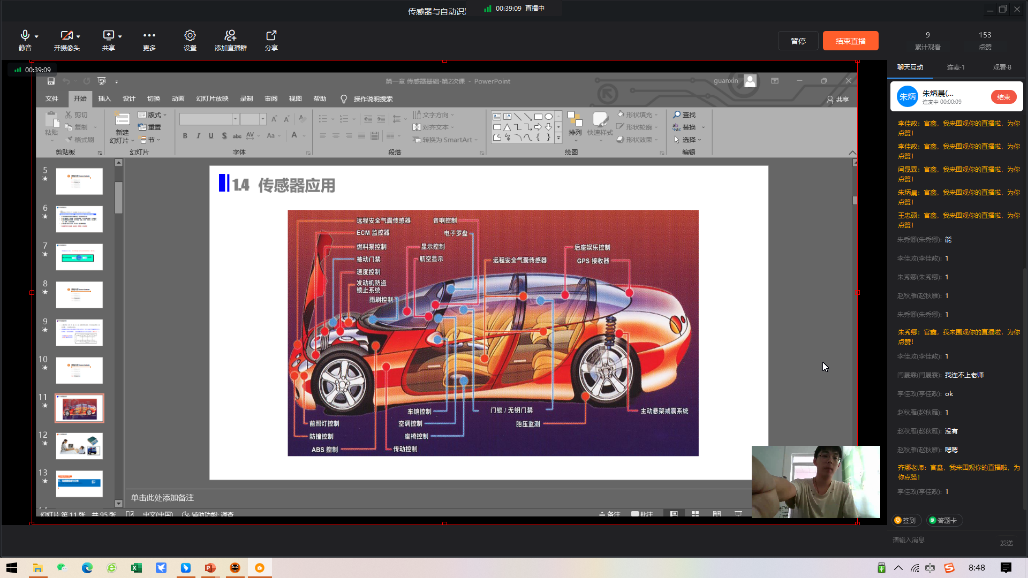The width and height of the screenshot is (1028, 578).
Task: Switch to the 插入 ribbon tab
Action: click(104, 99)
